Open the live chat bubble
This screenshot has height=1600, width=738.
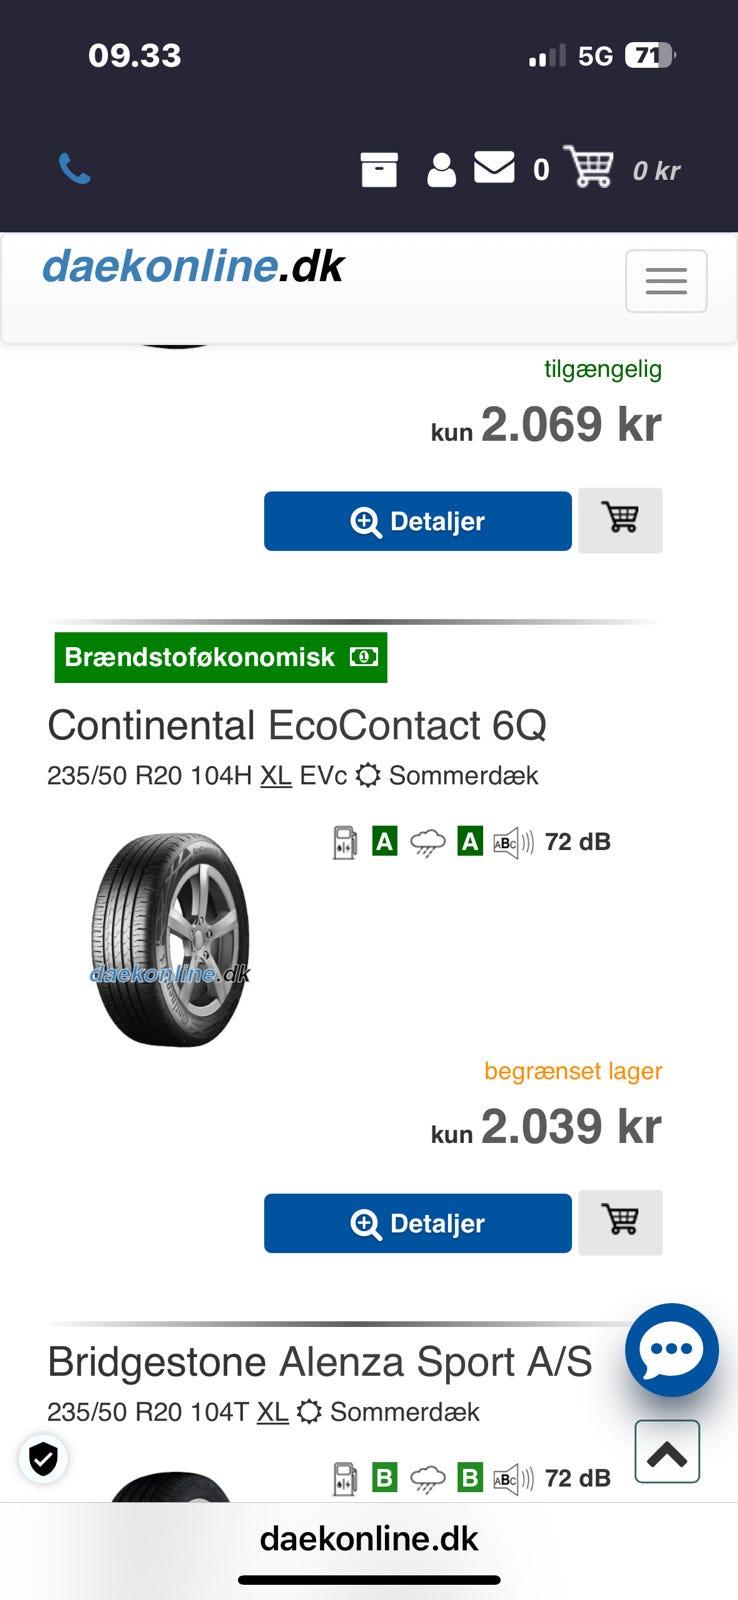671,1349
